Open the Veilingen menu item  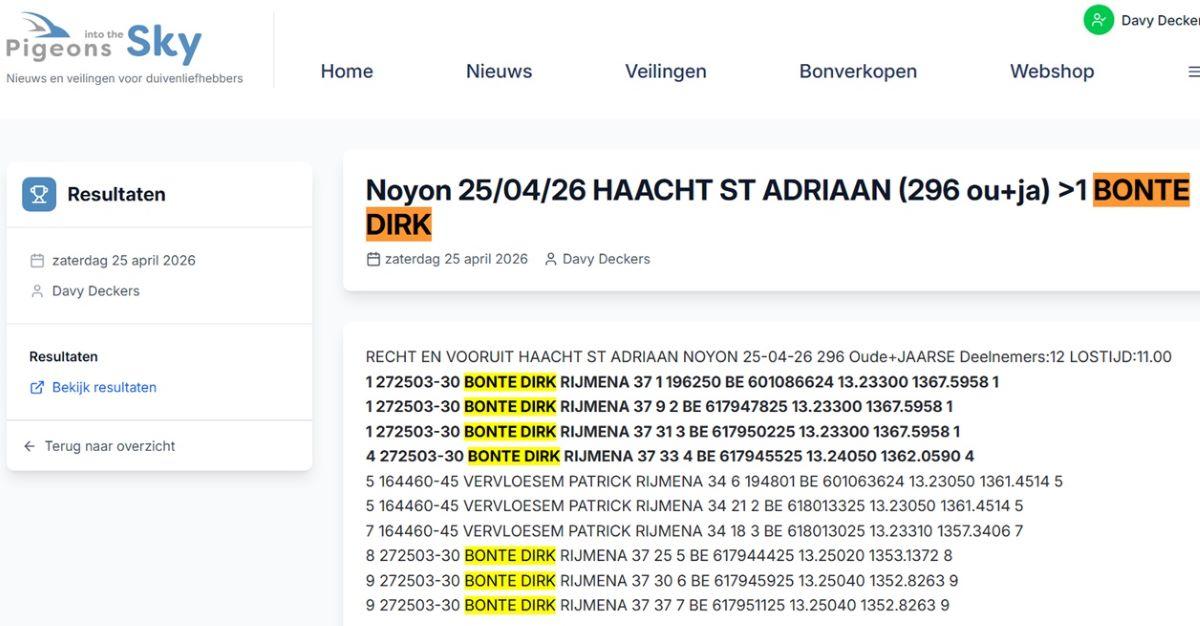(666, 72)
